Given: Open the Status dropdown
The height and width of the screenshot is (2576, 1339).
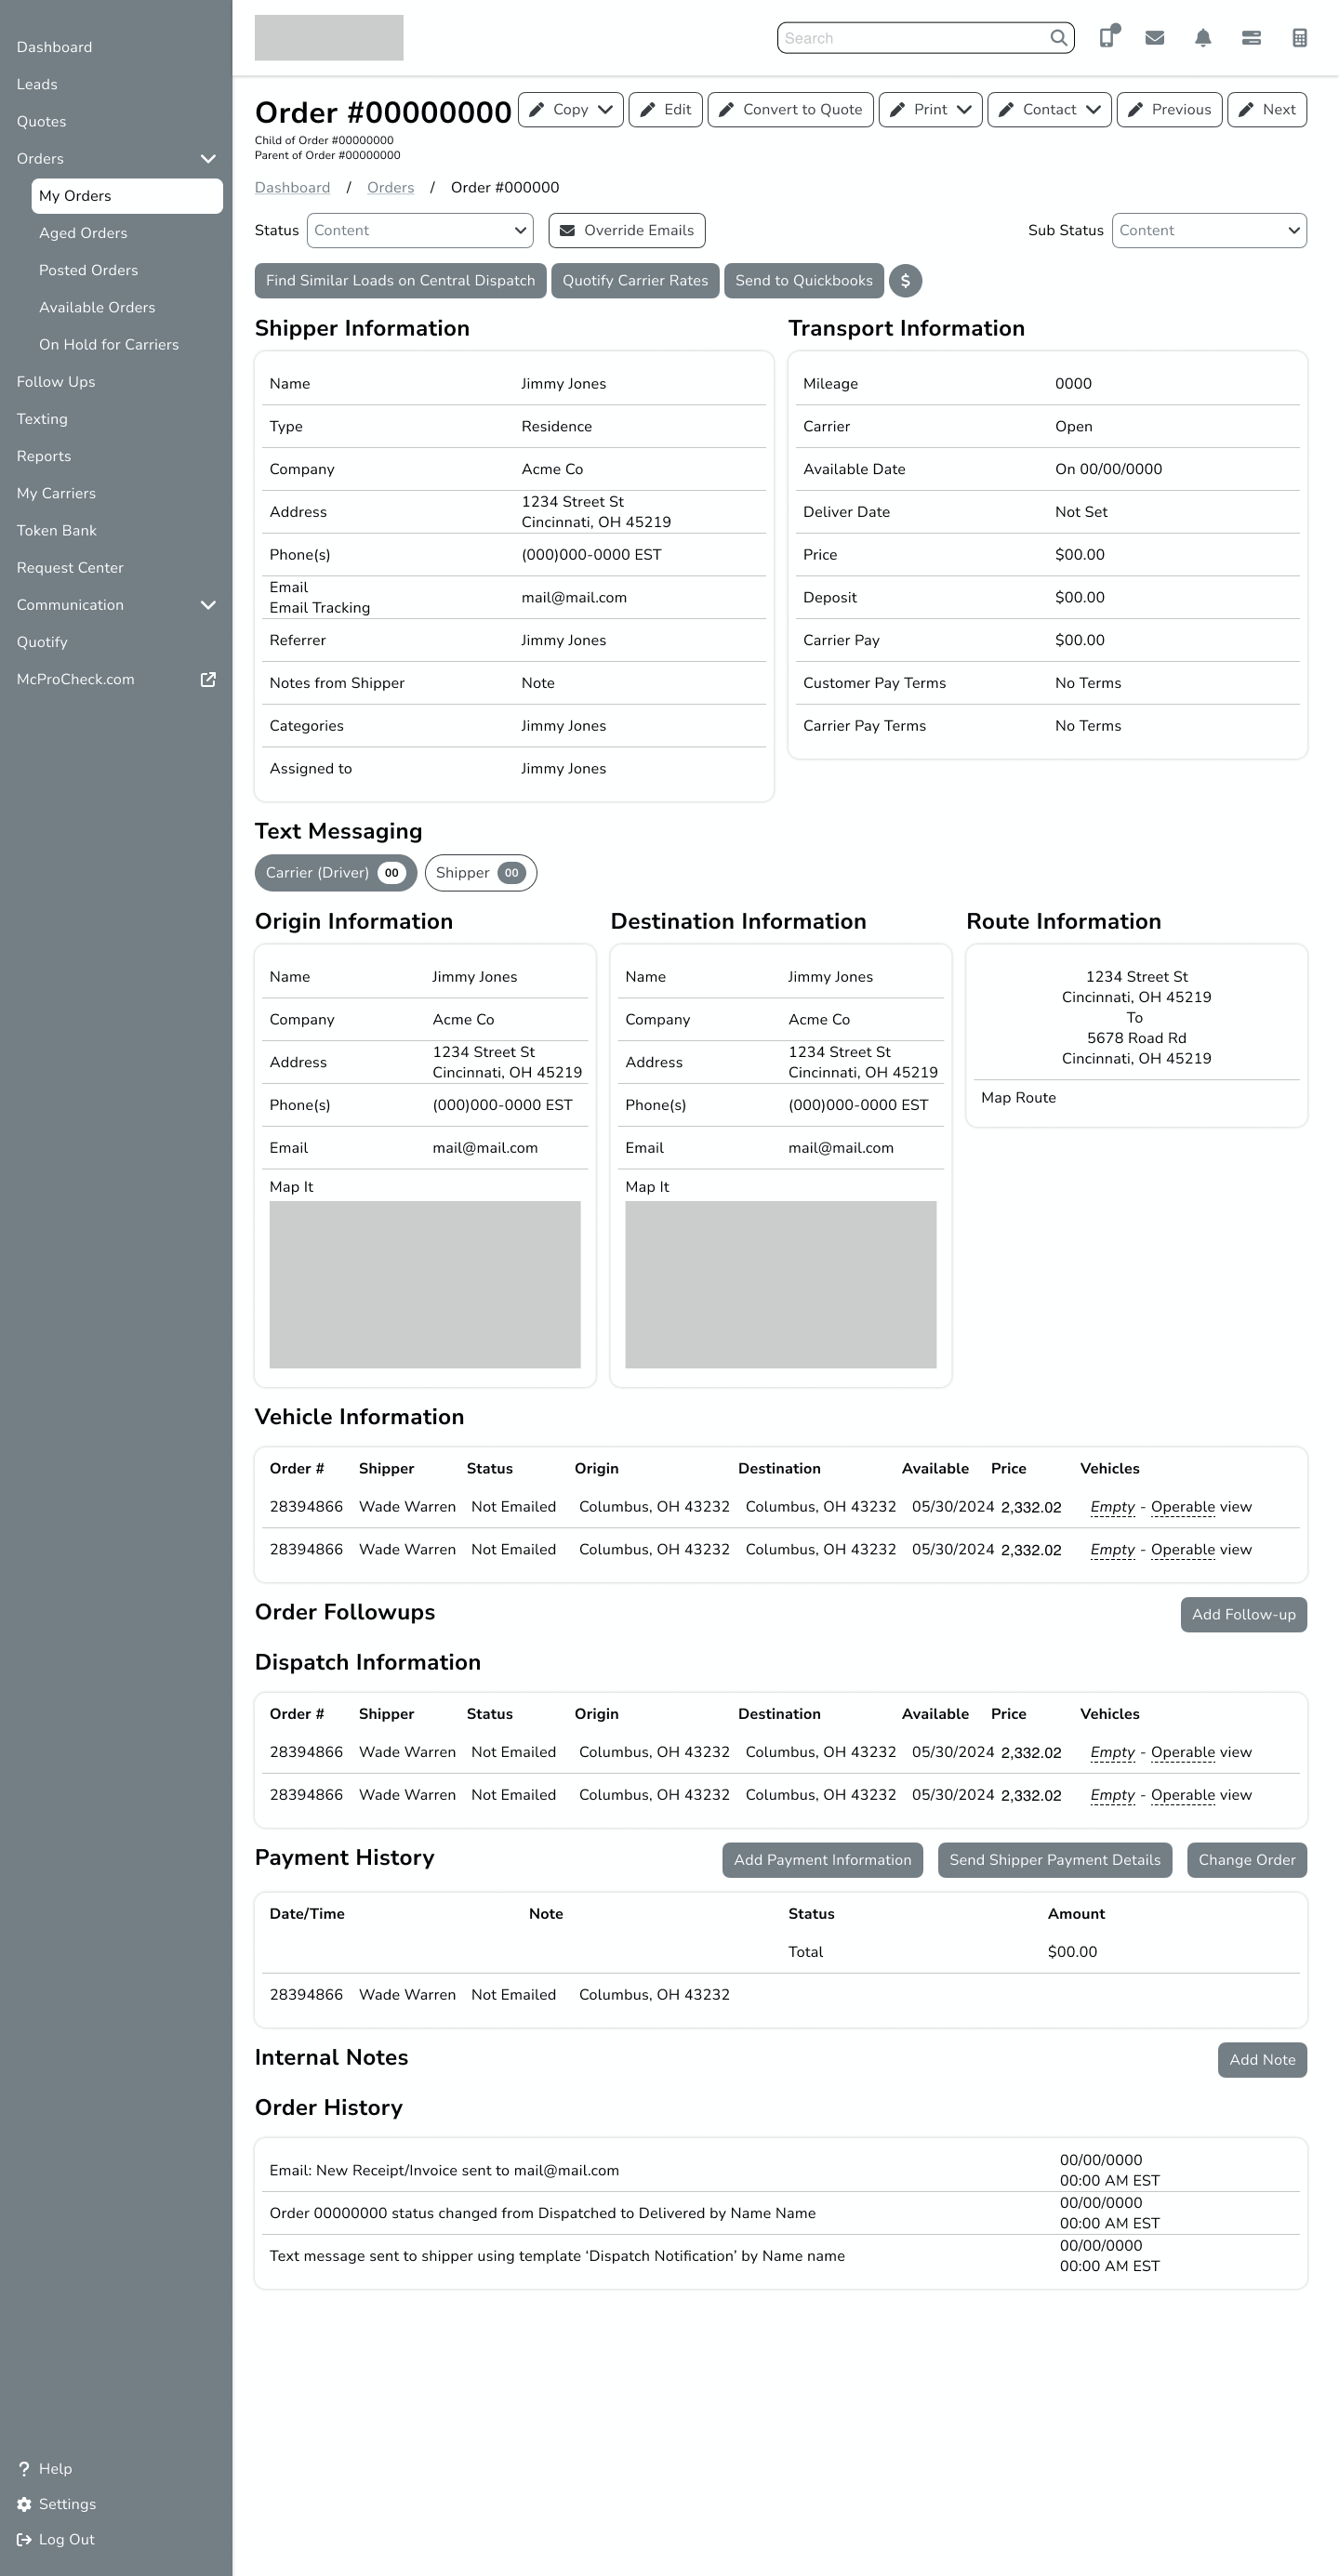Looking at the screenshot, I should click(420, 231).
